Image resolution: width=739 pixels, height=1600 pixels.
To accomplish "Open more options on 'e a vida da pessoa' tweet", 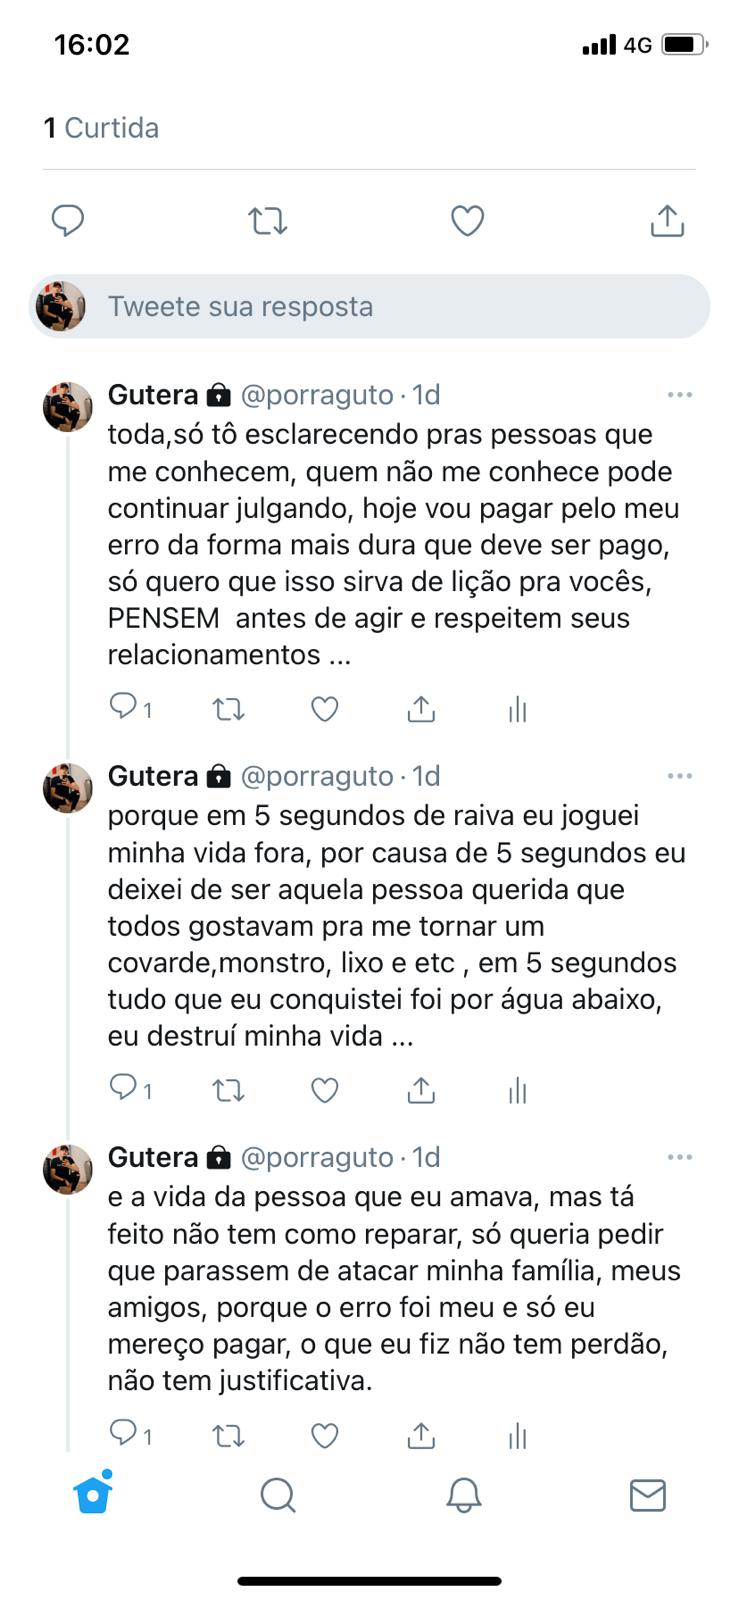I will click(x=680, y=1157).
